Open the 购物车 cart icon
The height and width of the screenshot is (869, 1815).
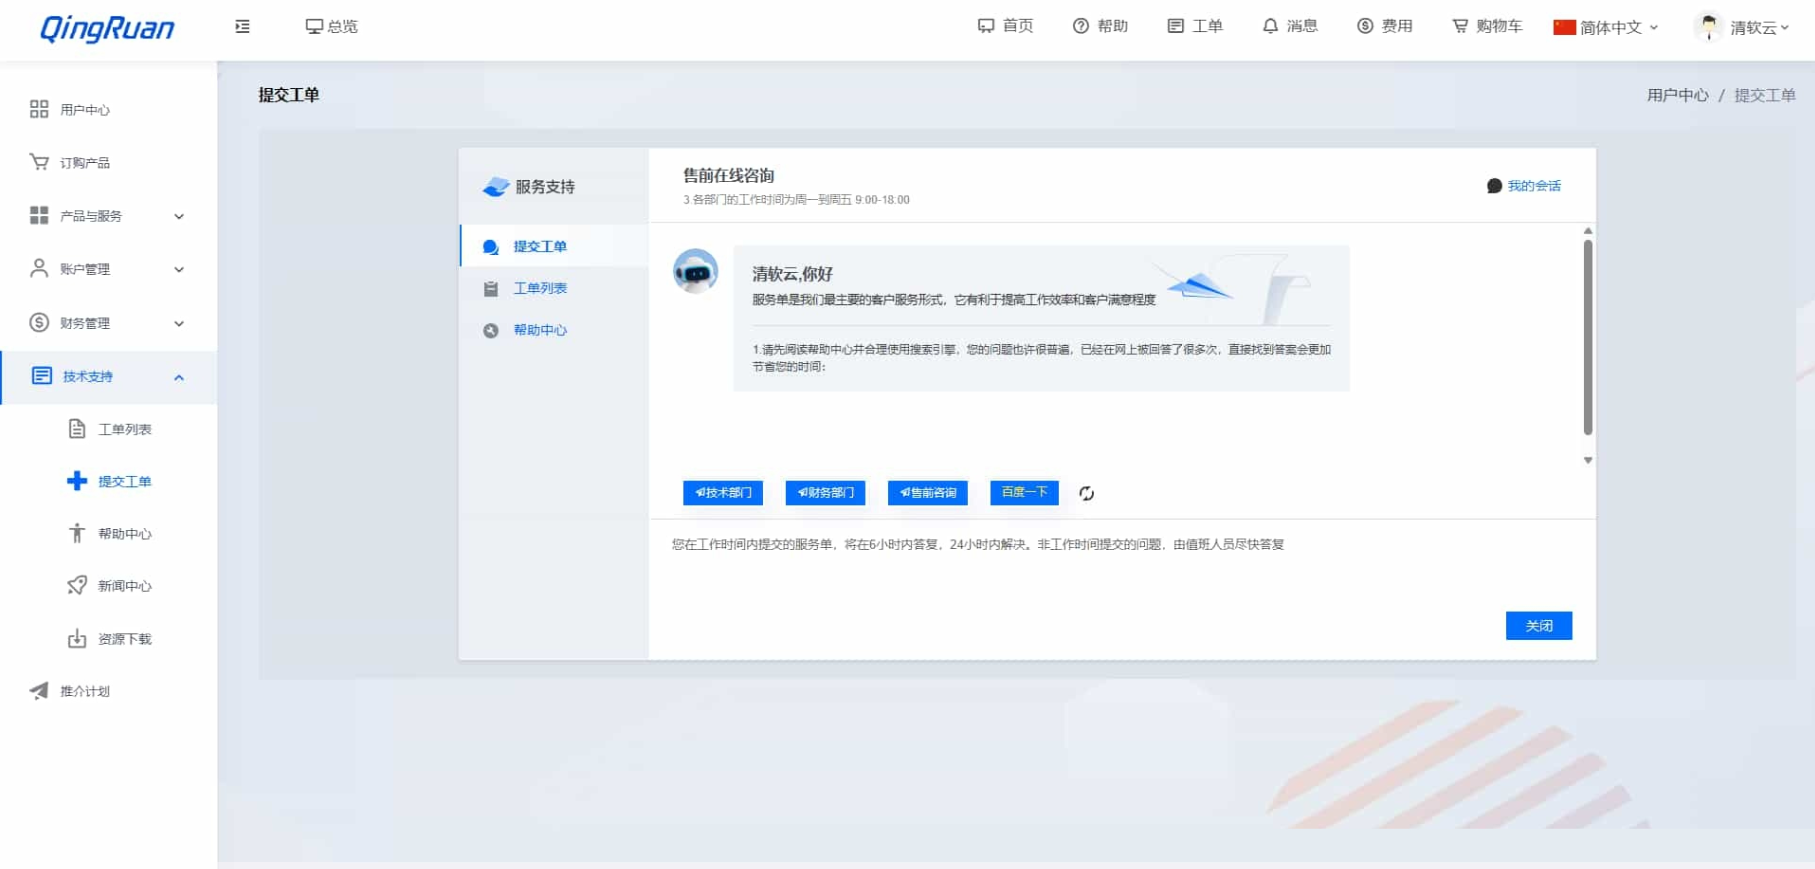click(1460, 26)
